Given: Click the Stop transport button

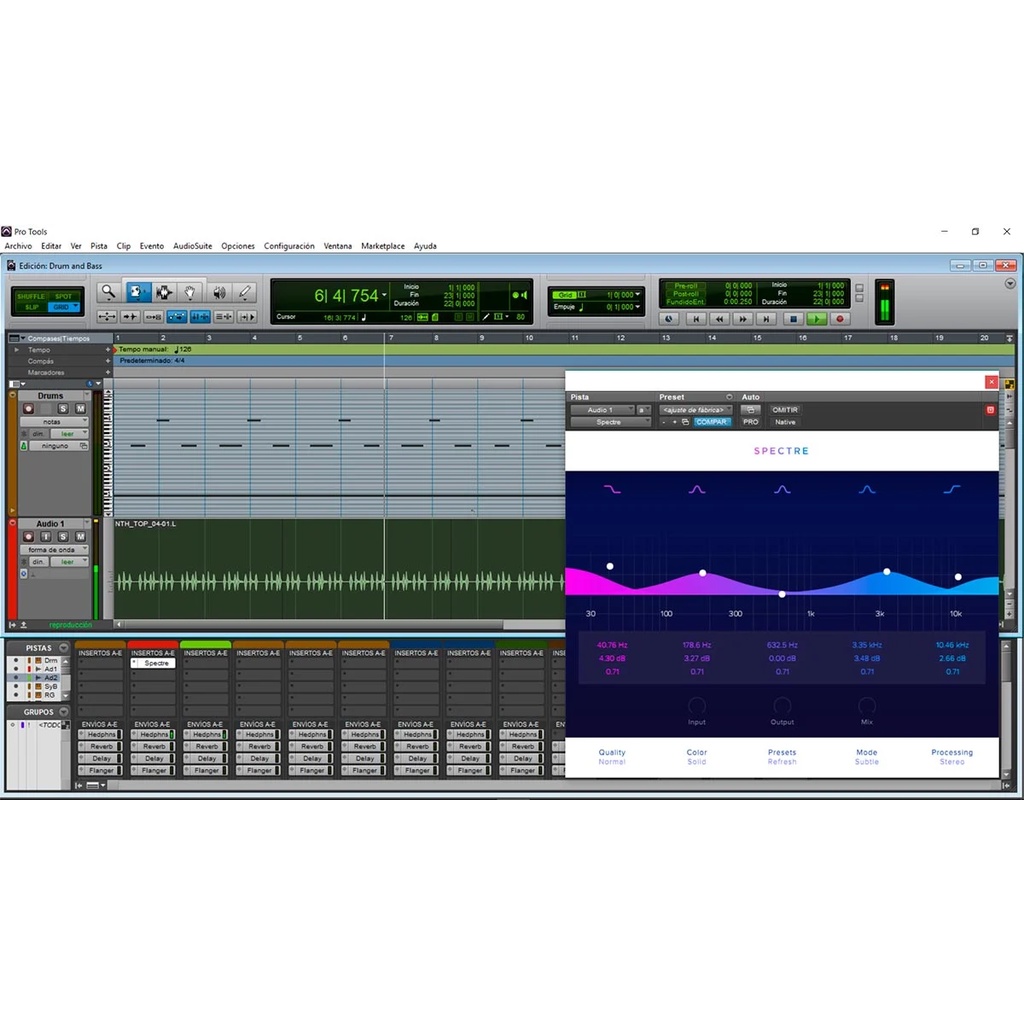Looking at the screenshot, I should coord(793,319).
